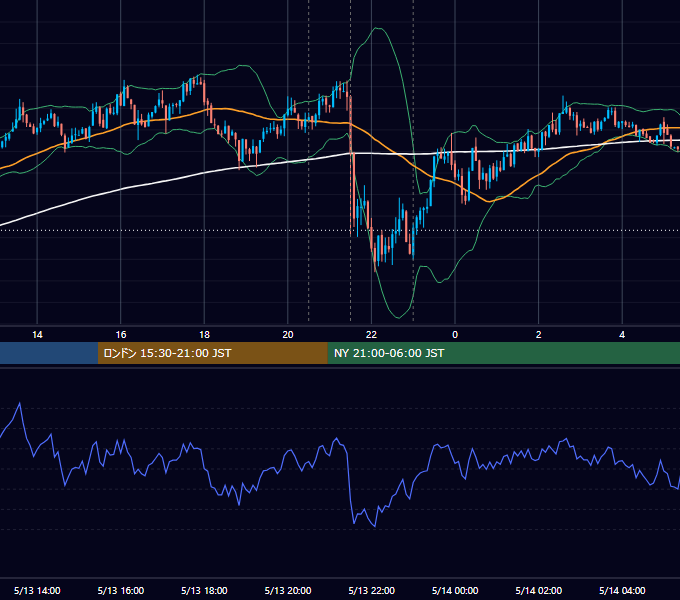Click the upper axis hour label 0
Image resolution: width=680 pixels, height=600 pixels.
[455, 335]
